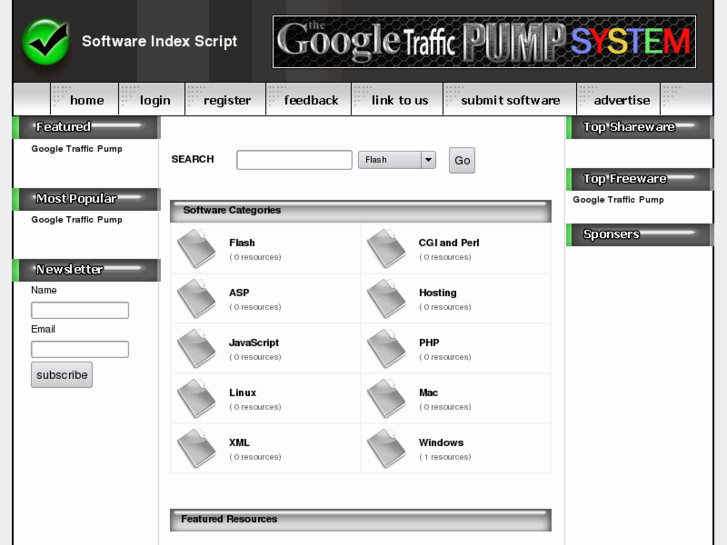Image resolution: width=727 pixels, height=545 pixels.
Task: Open the PHP category folder icon
Action: click(387, 348)
